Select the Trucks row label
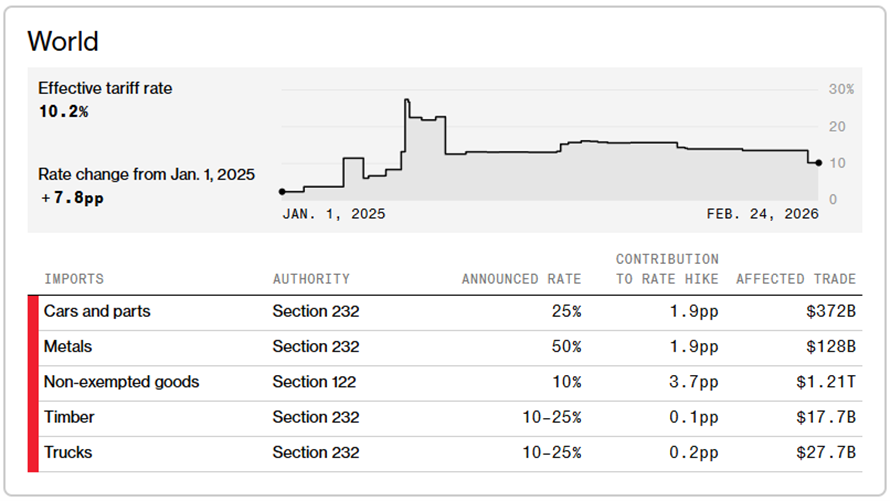This screenshot has height=501, width=890. coord(68,452)
